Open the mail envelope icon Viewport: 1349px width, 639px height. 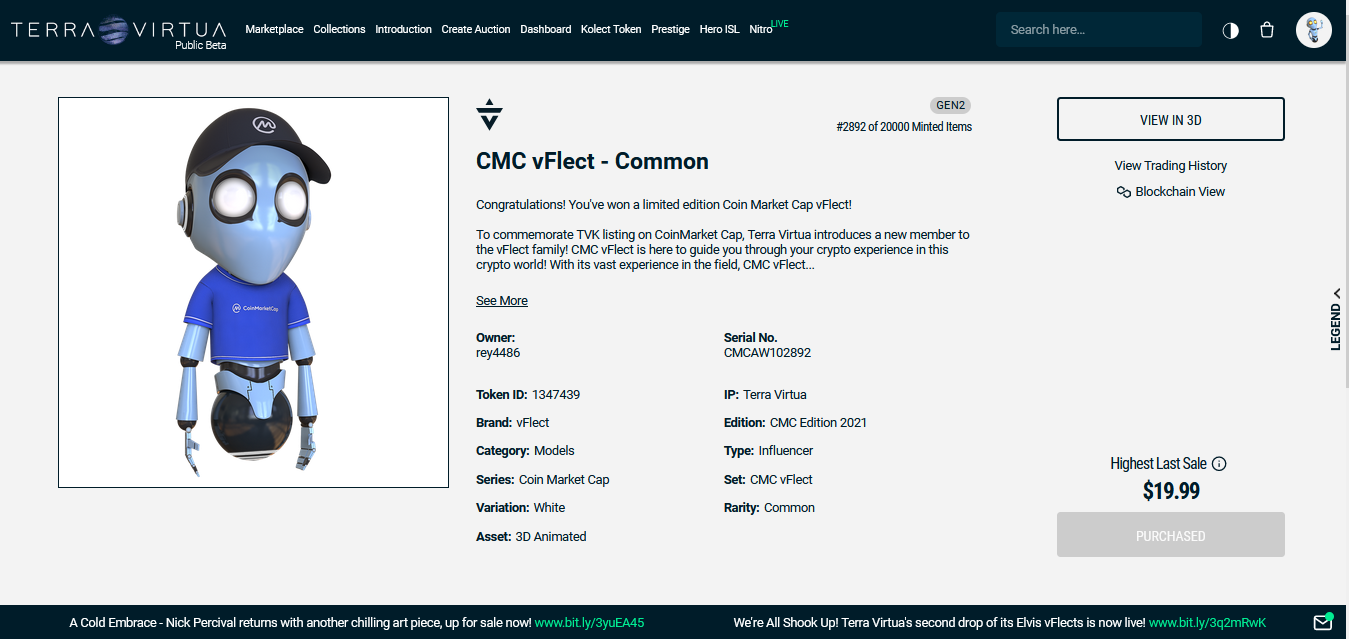pyautogui.click(x=1323, y=622)
